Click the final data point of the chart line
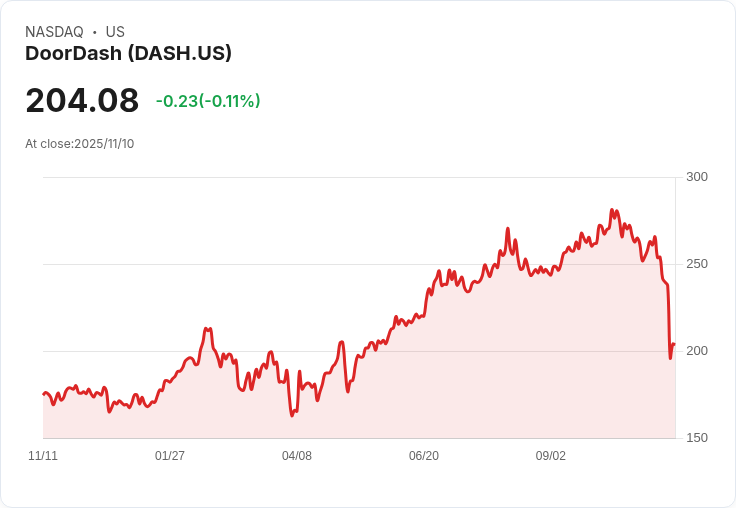This screenshot has height=508, width=736. [x=675, y=344]
